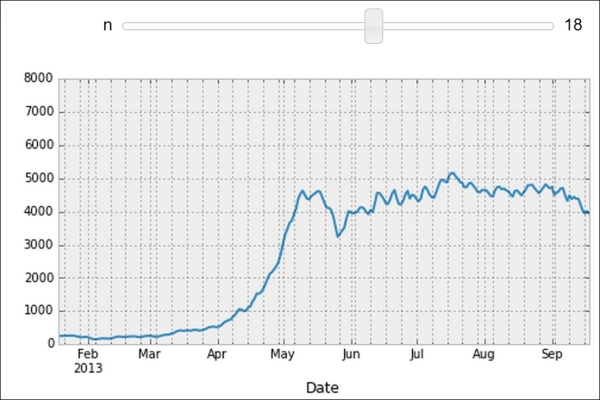Image resolution: width=600 pixels, height=400 pixels.
Task: Select the 1000 y-axis tick label
Action: point(39,311)
